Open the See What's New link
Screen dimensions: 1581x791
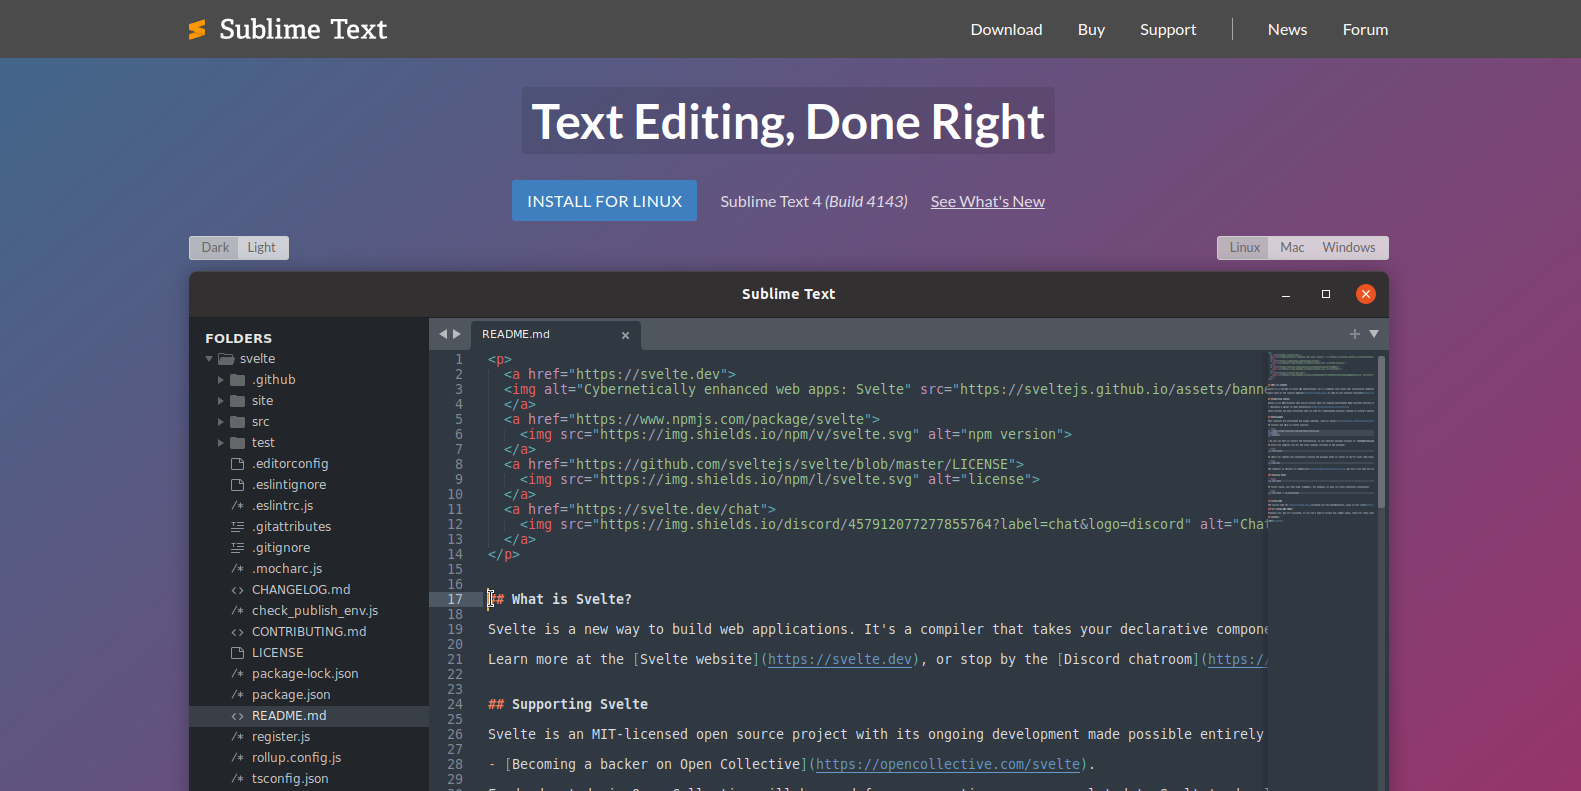click(x=987, y=202)
